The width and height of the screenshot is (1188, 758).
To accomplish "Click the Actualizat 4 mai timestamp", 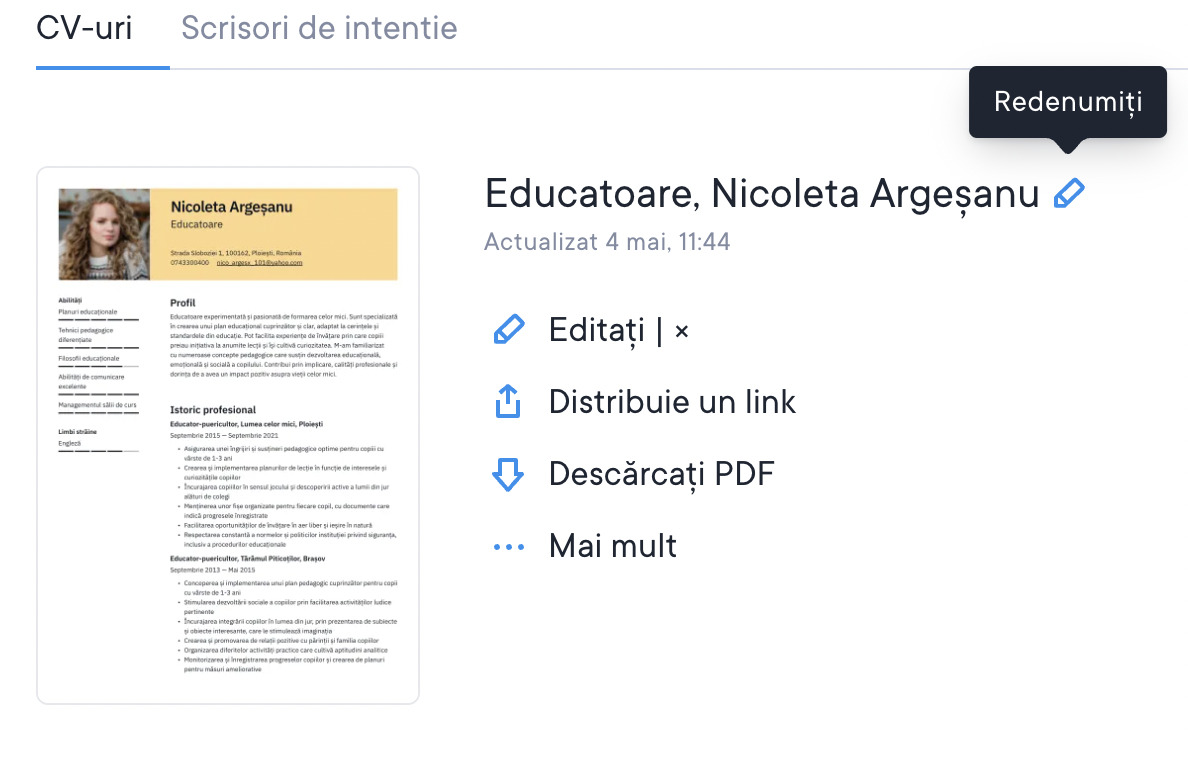I will click(607, 242).
